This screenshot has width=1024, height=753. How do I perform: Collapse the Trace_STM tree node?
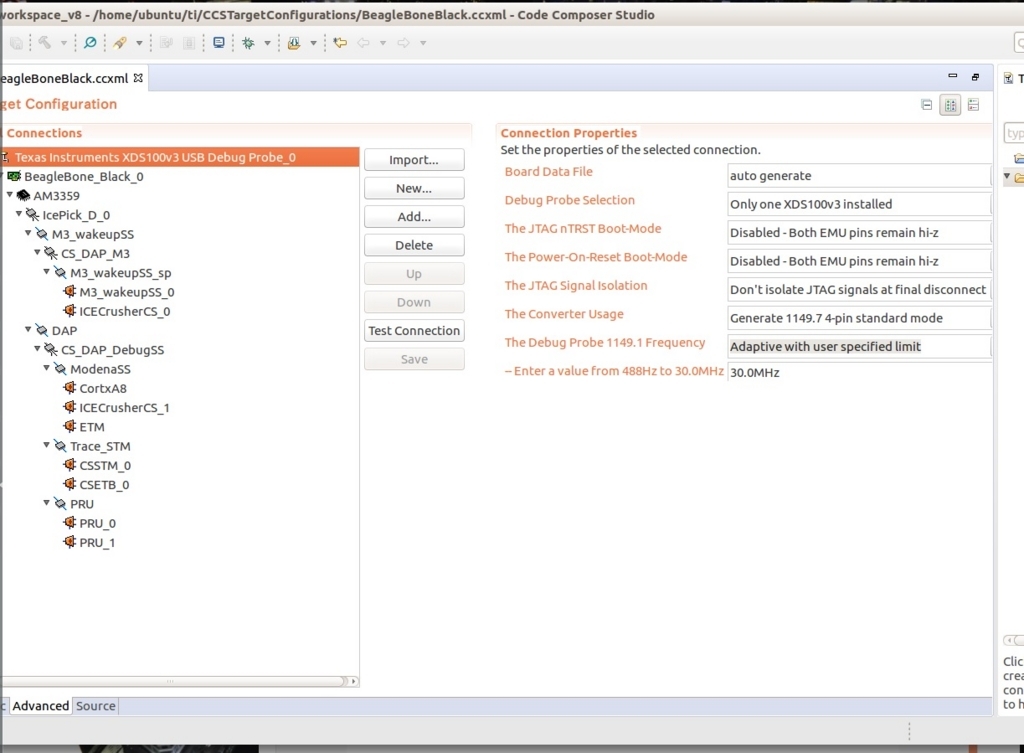[x=46, y=445]
